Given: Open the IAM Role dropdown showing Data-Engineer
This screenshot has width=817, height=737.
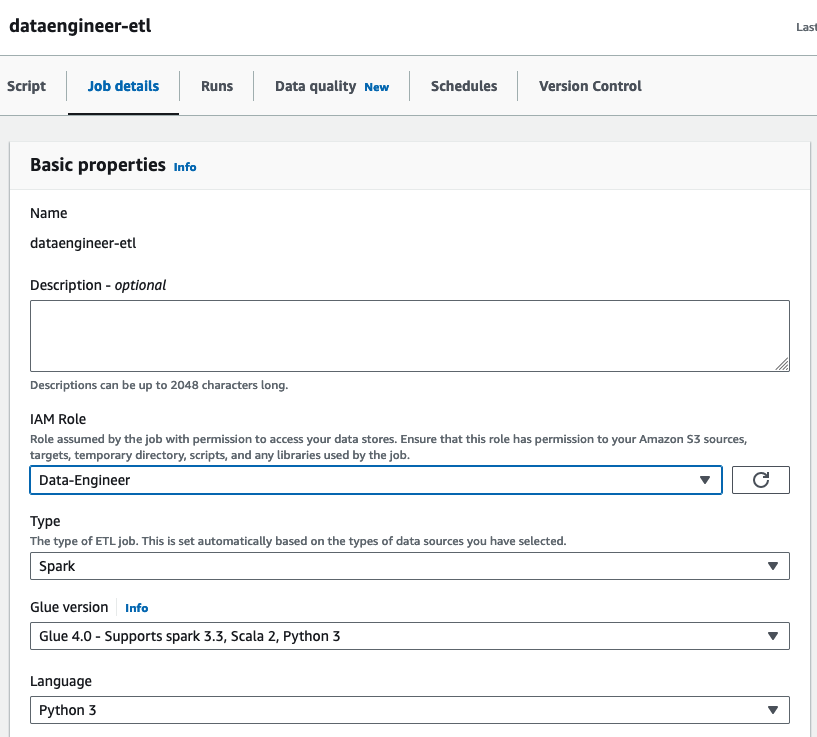Looking at the screenshot, I should [375, 480].
